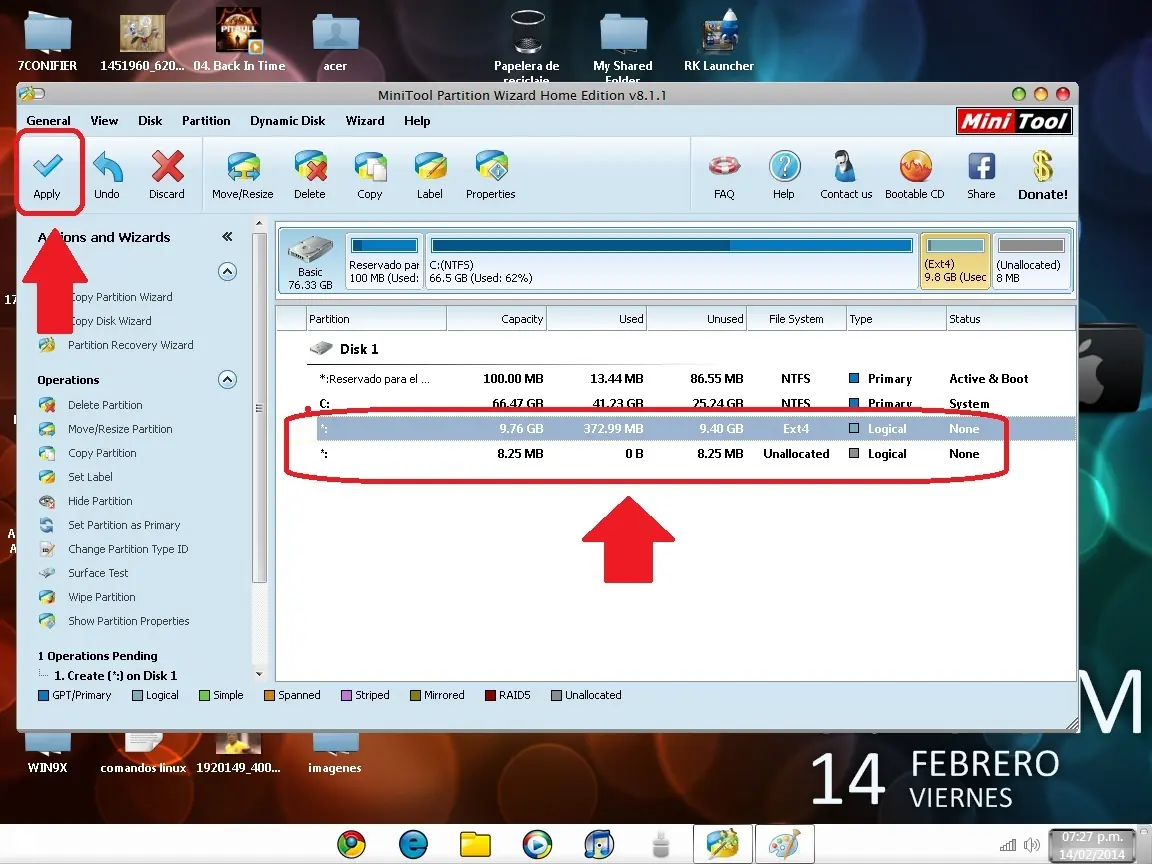This screenshot has width=1152, height=864.
Task: Choose Move/Resize Partition in Operations
Action: click(120, 429)
